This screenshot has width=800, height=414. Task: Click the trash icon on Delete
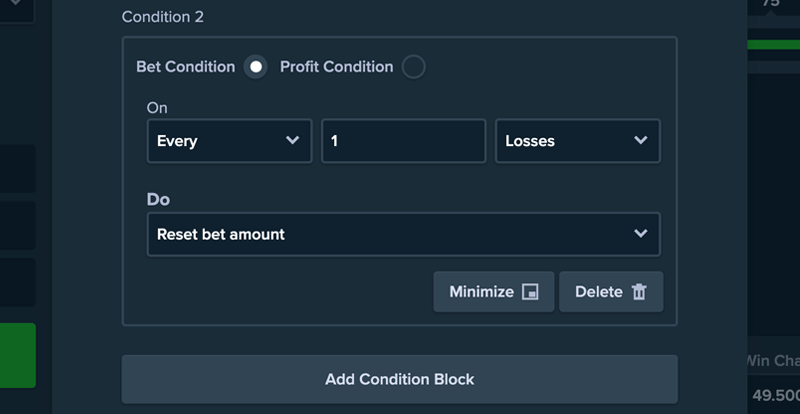[x=640, y=292]
